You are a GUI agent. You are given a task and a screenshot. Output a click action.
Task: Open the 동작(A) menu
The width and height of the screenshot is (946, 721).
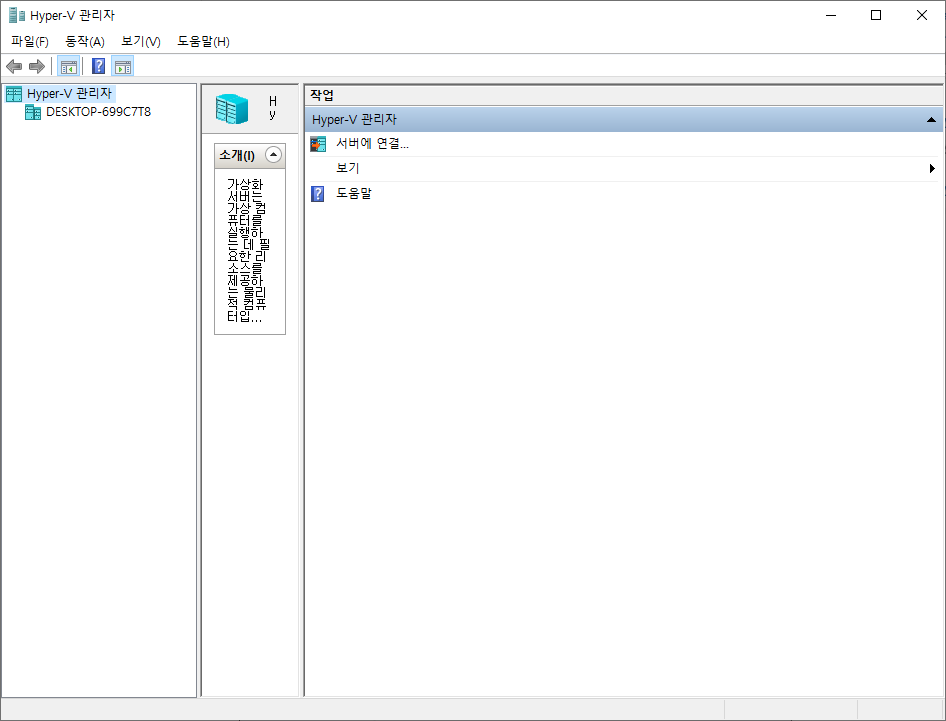pos(84,42)
